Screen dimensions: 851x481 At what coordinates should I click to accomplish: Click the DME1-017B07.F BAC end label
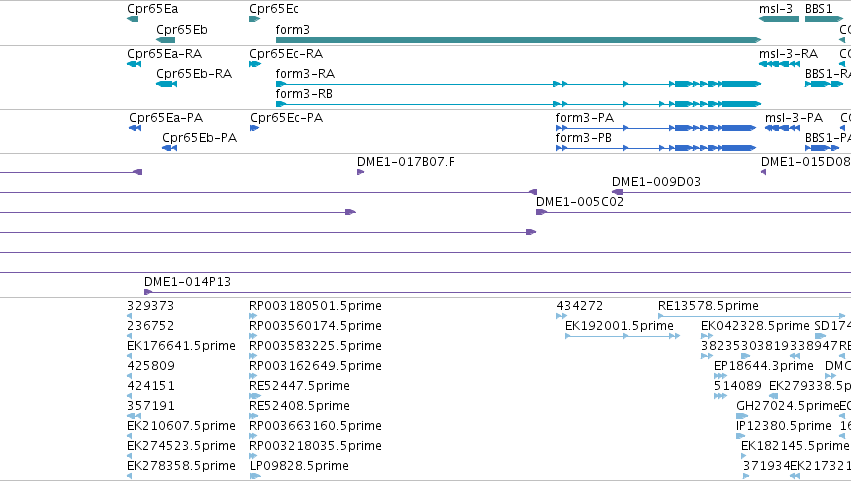(x=406, y=162)
